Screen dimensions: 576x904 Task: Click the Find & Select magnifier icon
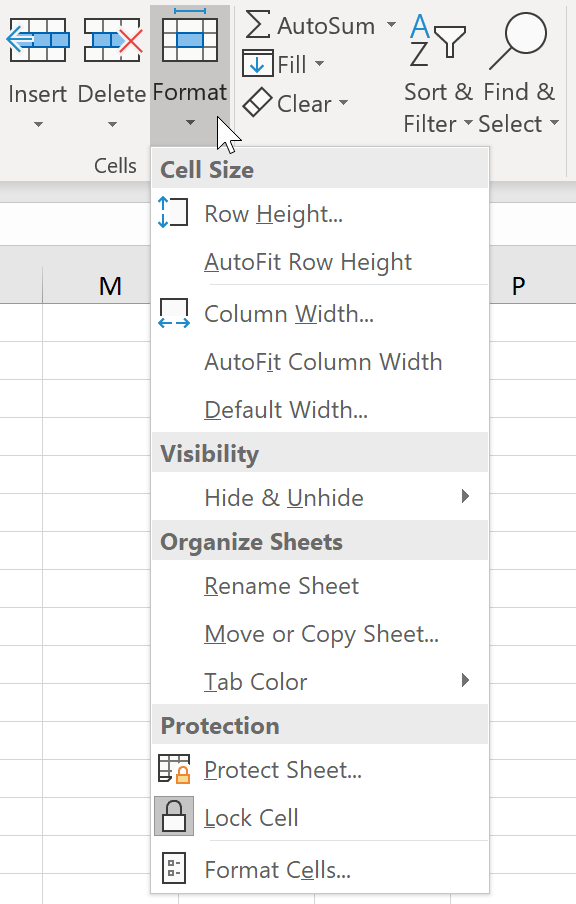[518, 40]
